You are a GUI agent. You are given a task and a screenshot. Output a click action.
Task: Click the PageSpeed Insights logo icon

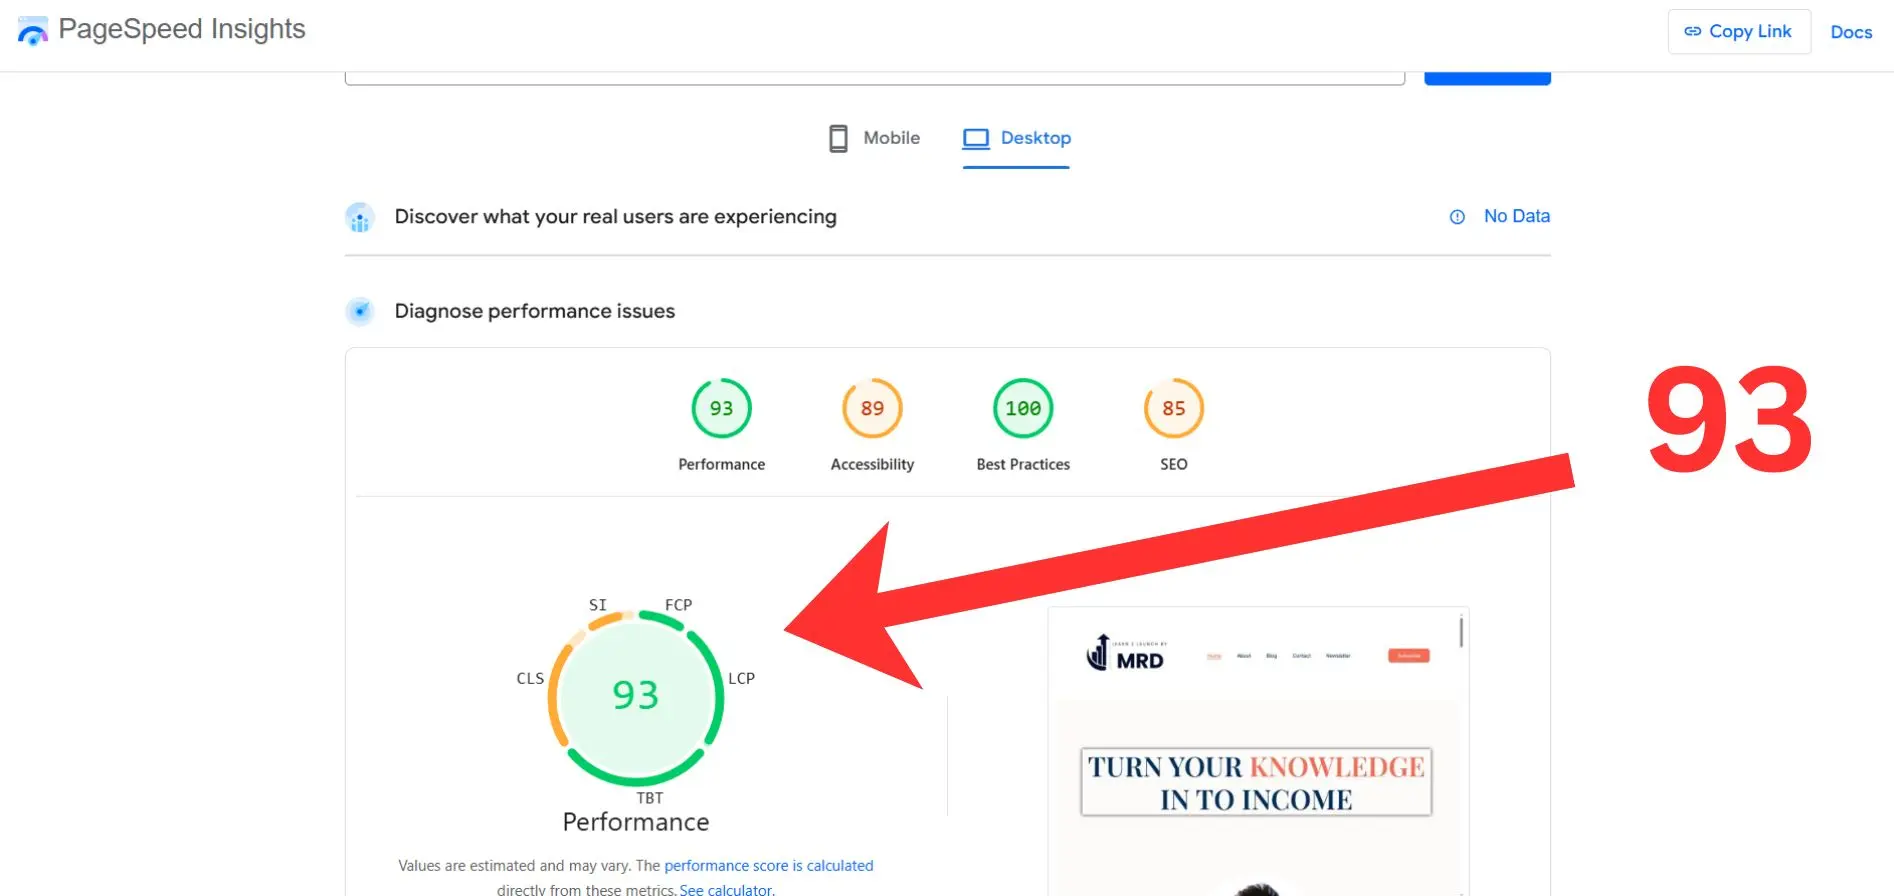(32, 31)
